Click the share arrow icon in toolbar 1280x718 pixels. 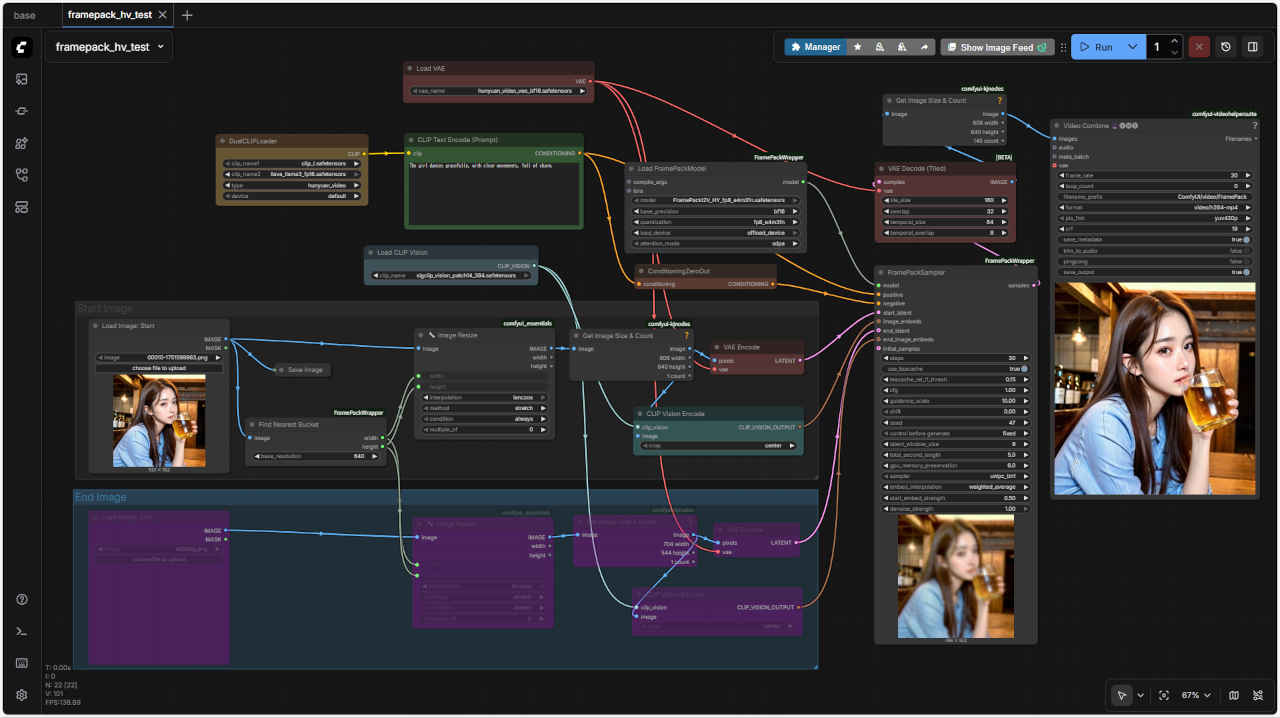tap(925, 47)
